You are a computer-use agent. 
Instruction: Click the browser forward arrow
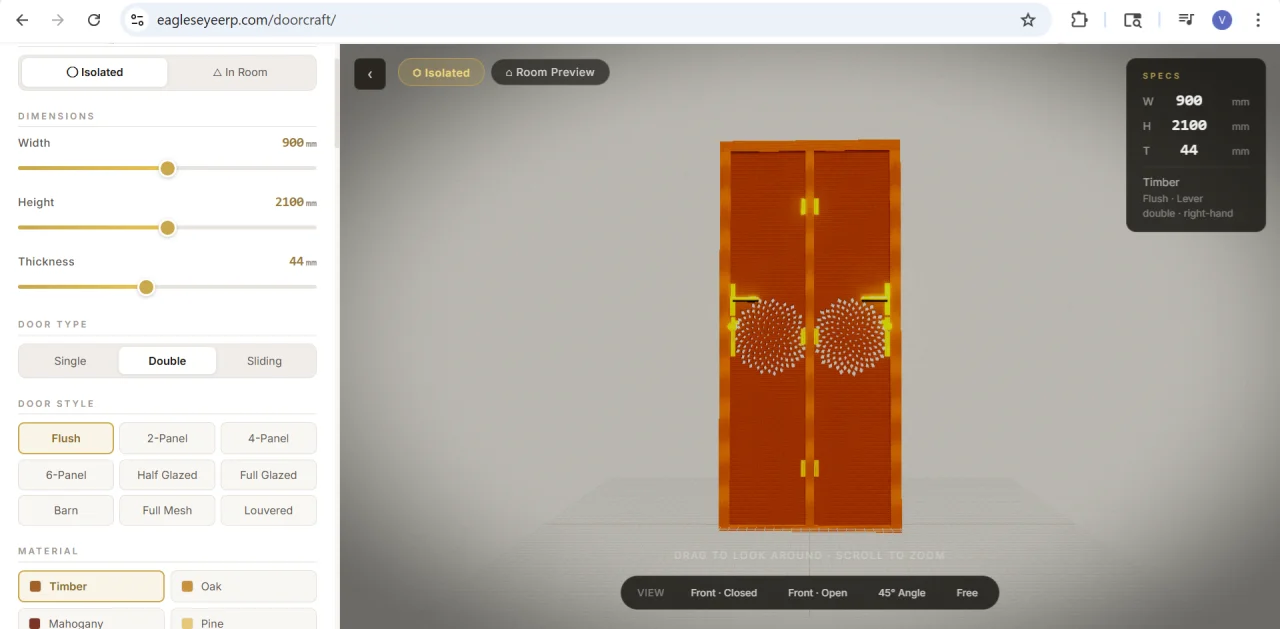pyautogui.click(x=58, y=20)
